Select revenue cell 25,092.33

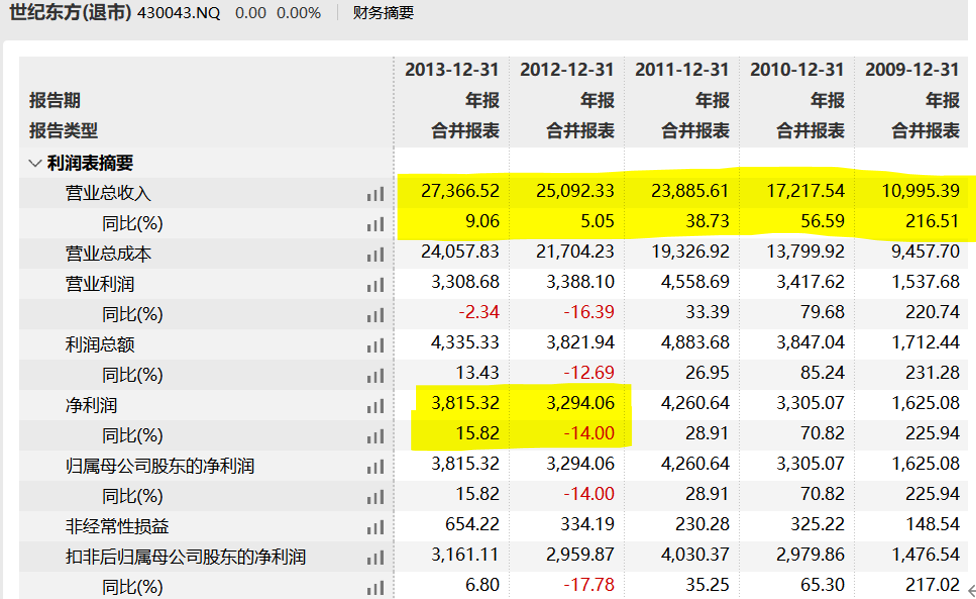tap(575, 191)
